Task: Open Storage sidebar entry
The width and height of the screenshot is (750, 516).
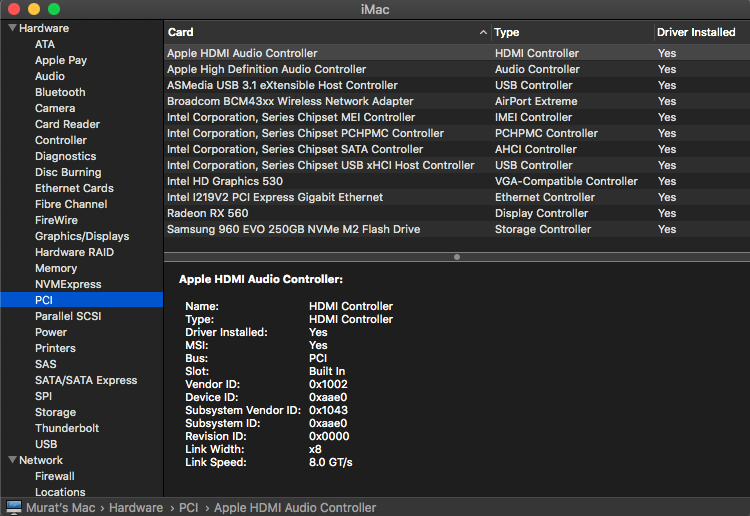Action: point(55,412)
